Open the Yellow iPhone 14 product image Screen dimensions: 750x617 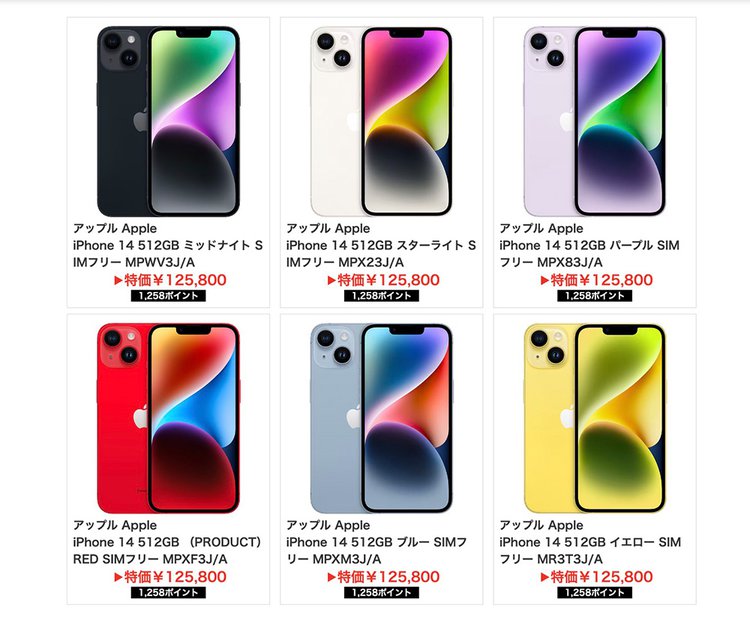[x=595, y=419]
